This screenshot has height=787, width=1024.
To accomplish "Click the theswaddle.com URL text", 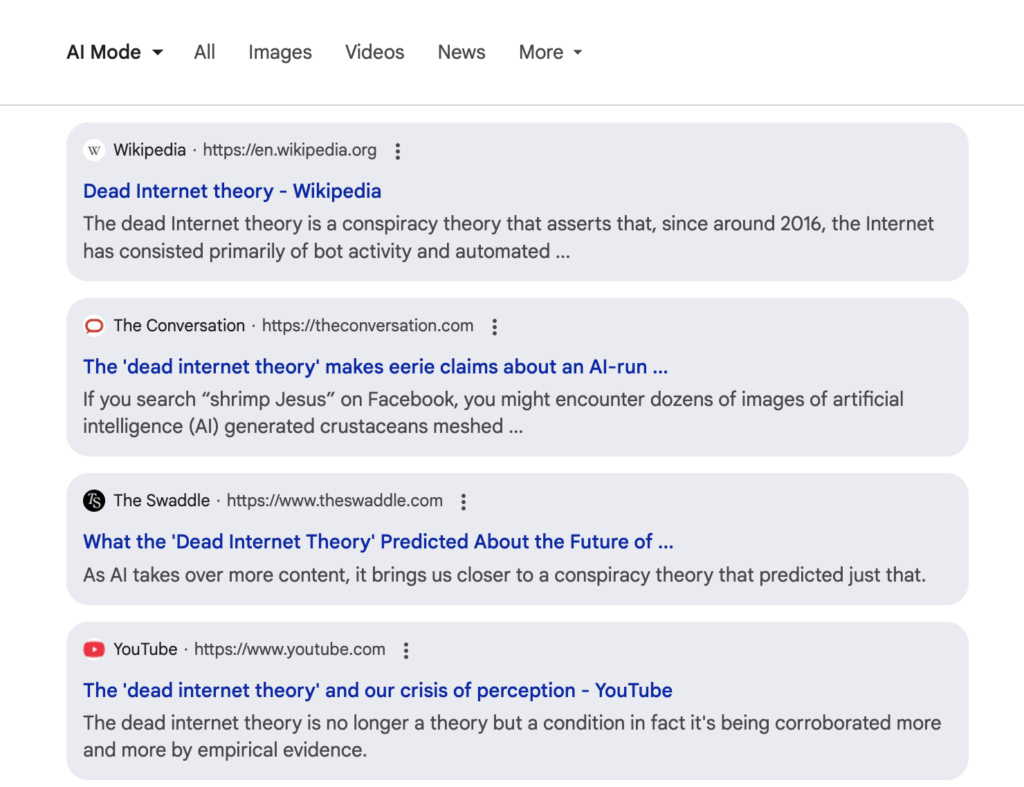I will point(334,501).
